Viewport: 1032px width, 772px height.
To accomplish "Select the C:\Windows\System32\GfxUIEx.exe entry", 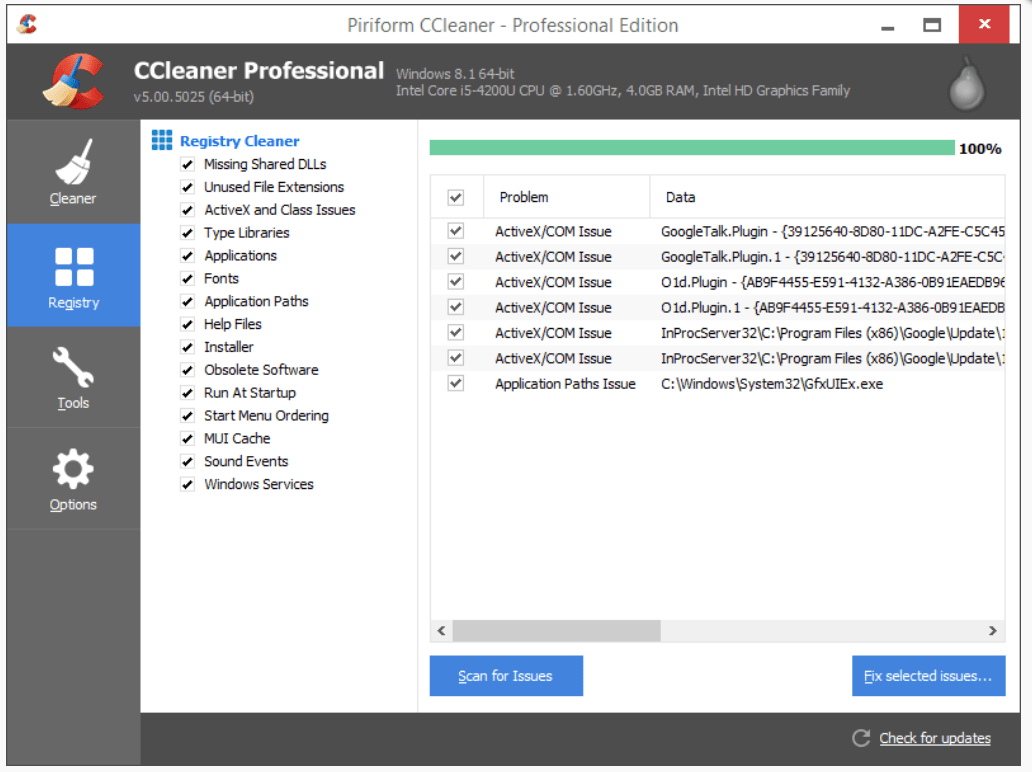I will click(772, 384).
